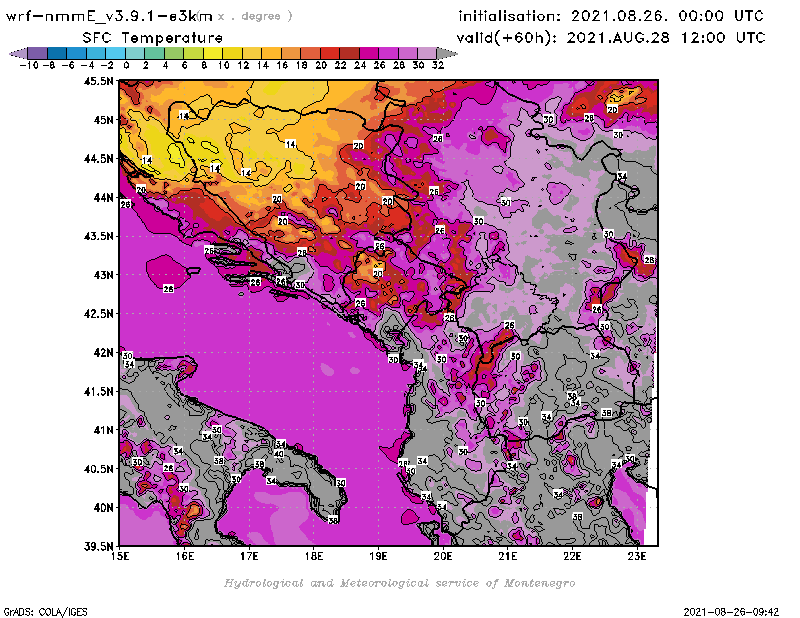
Task: Click the 21E longitude axis label
Action: pos(508,556)
